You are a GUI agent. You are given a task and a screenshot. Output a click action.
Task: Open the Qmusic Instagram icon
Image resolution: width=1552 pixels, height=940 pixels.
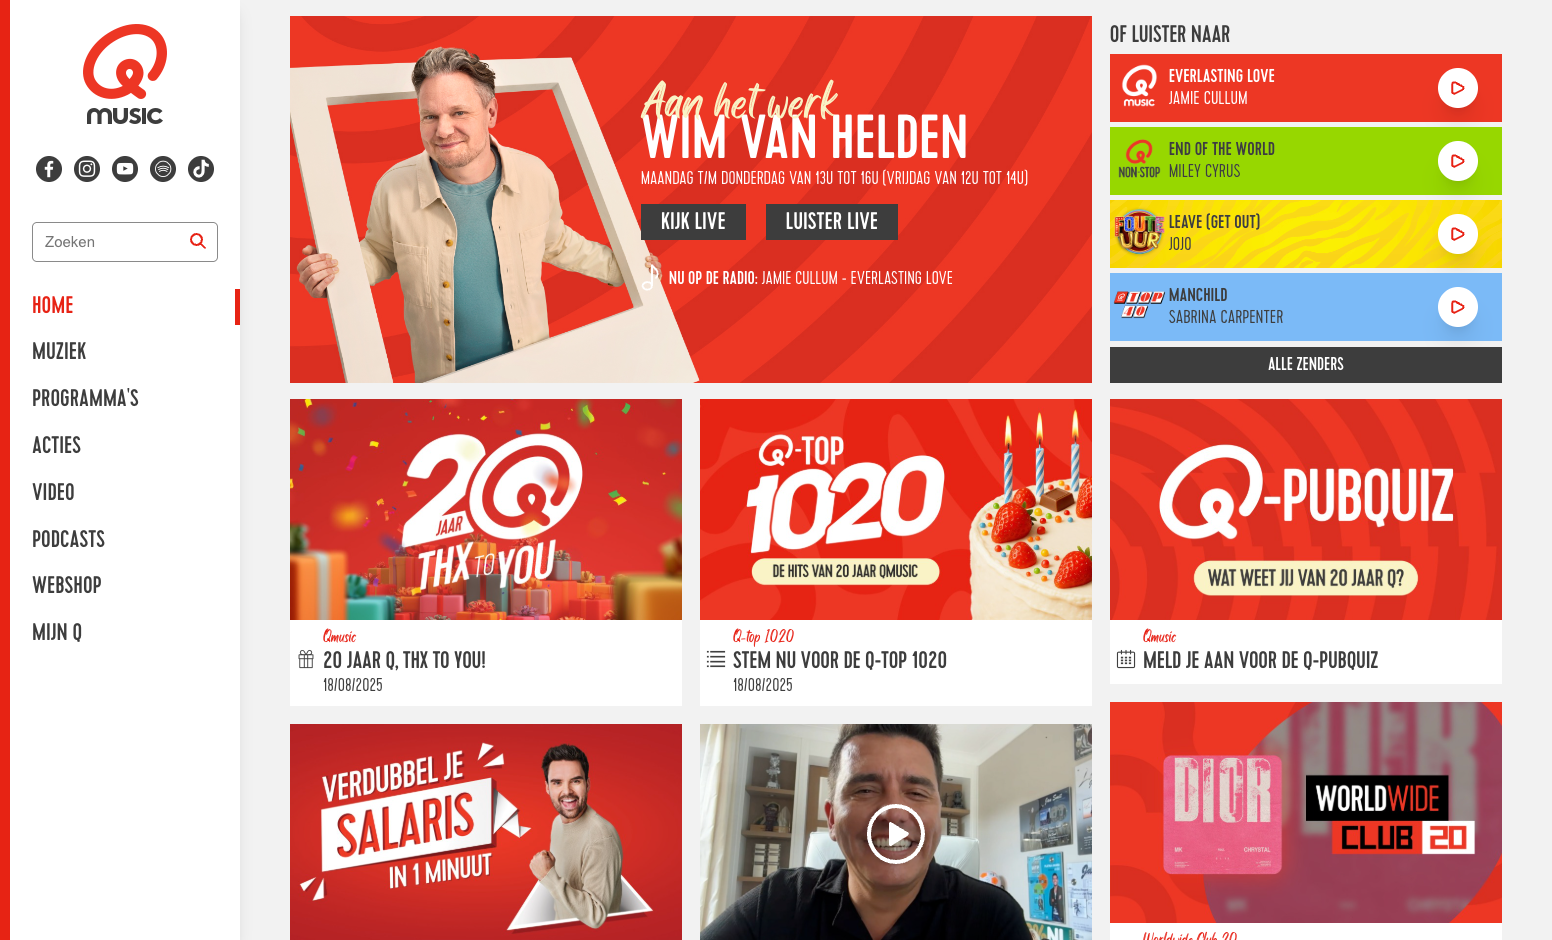point(87,169)
